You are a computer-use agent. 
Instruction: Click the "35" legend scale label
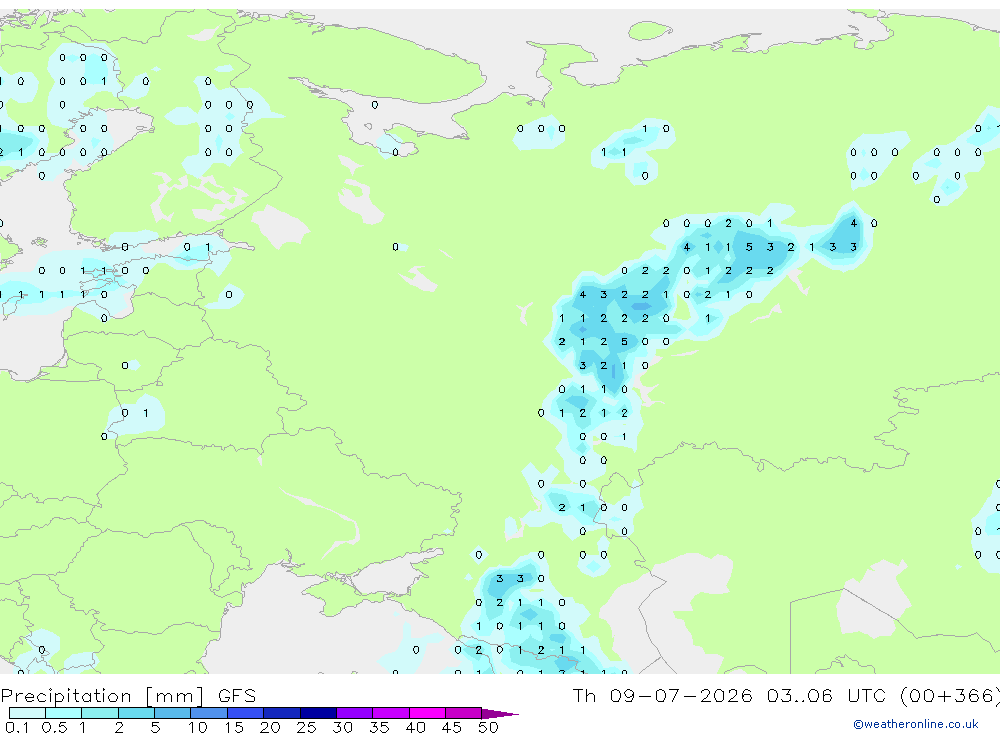point(379,727)
